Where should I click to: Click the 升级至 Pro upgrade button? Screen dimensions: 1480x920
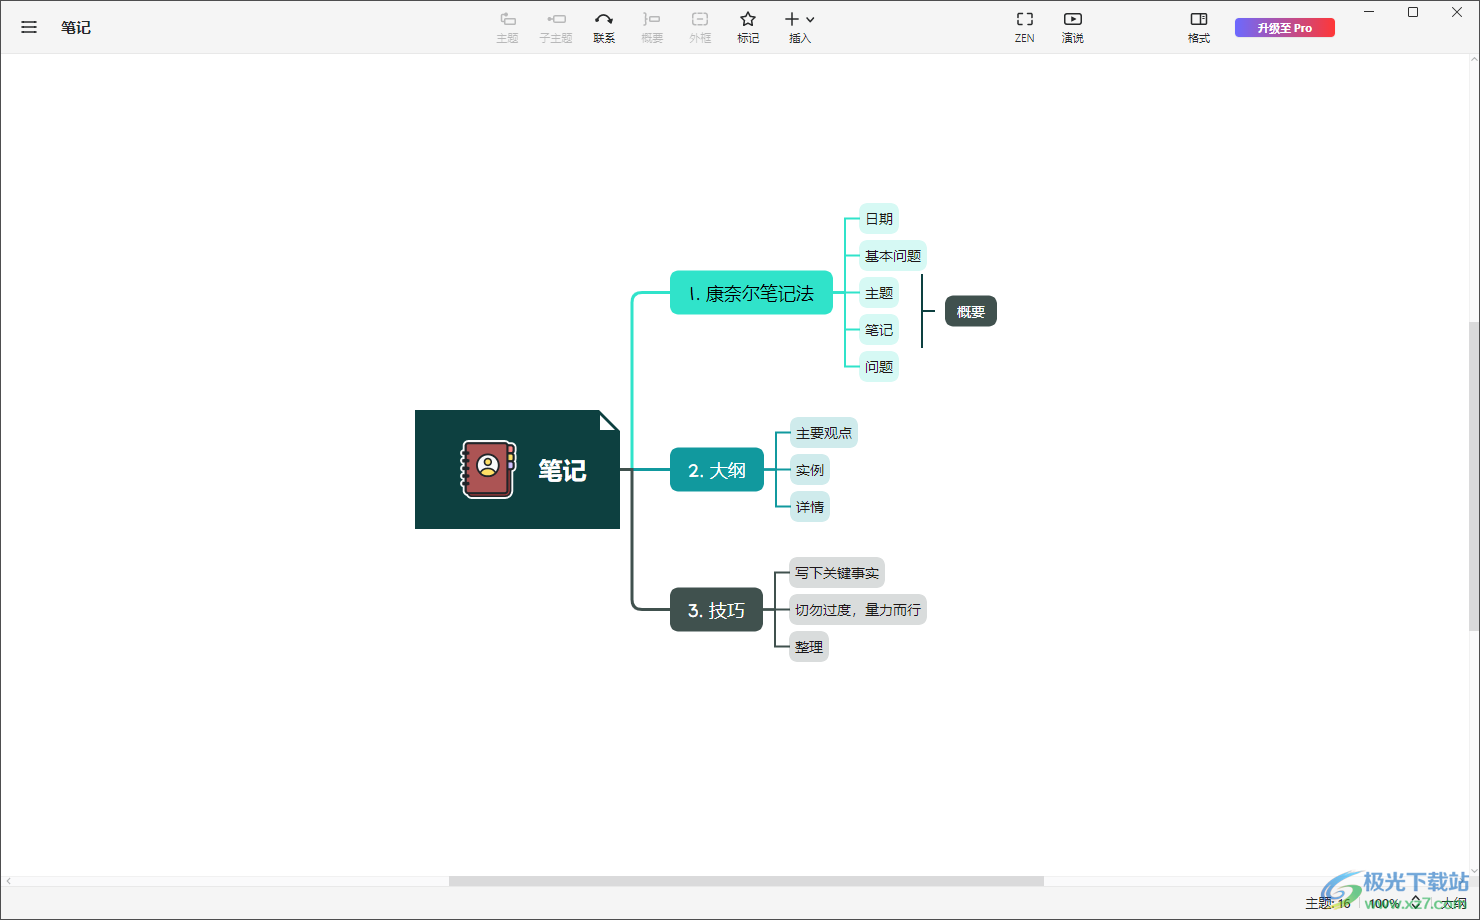(x=1285, y=28)
